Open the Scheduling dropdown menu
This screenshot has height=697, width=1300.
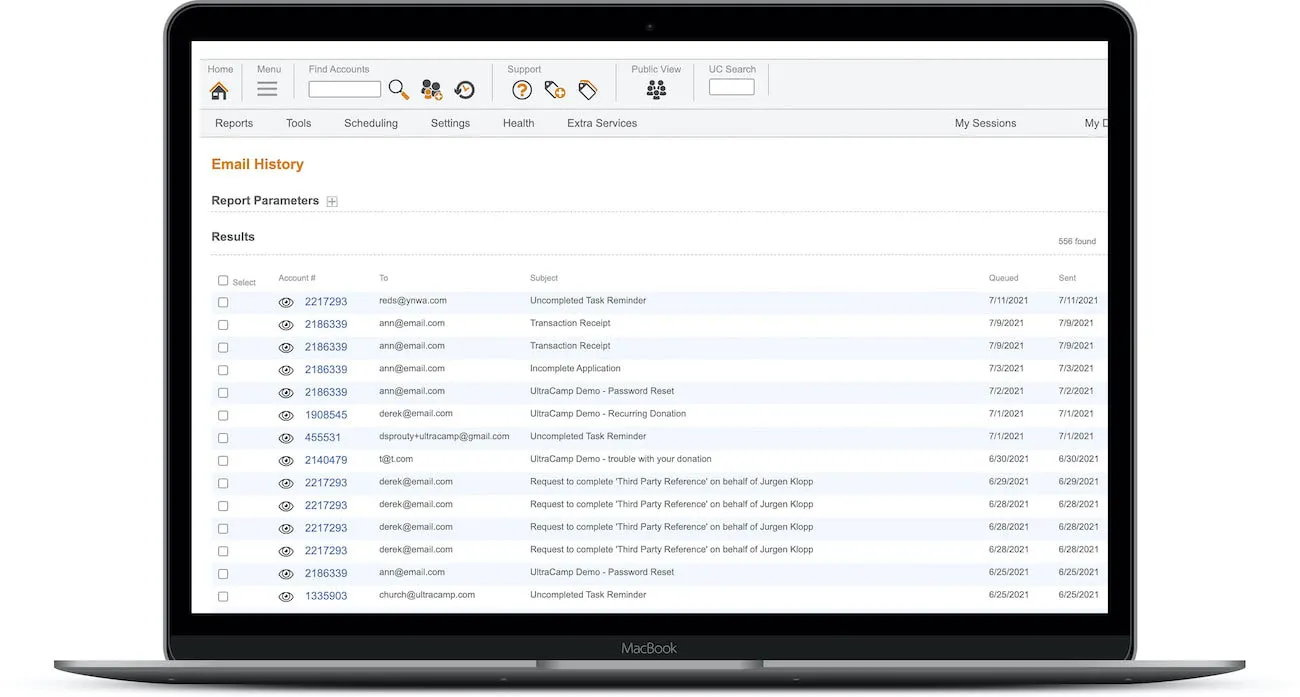tap(371, 123)
